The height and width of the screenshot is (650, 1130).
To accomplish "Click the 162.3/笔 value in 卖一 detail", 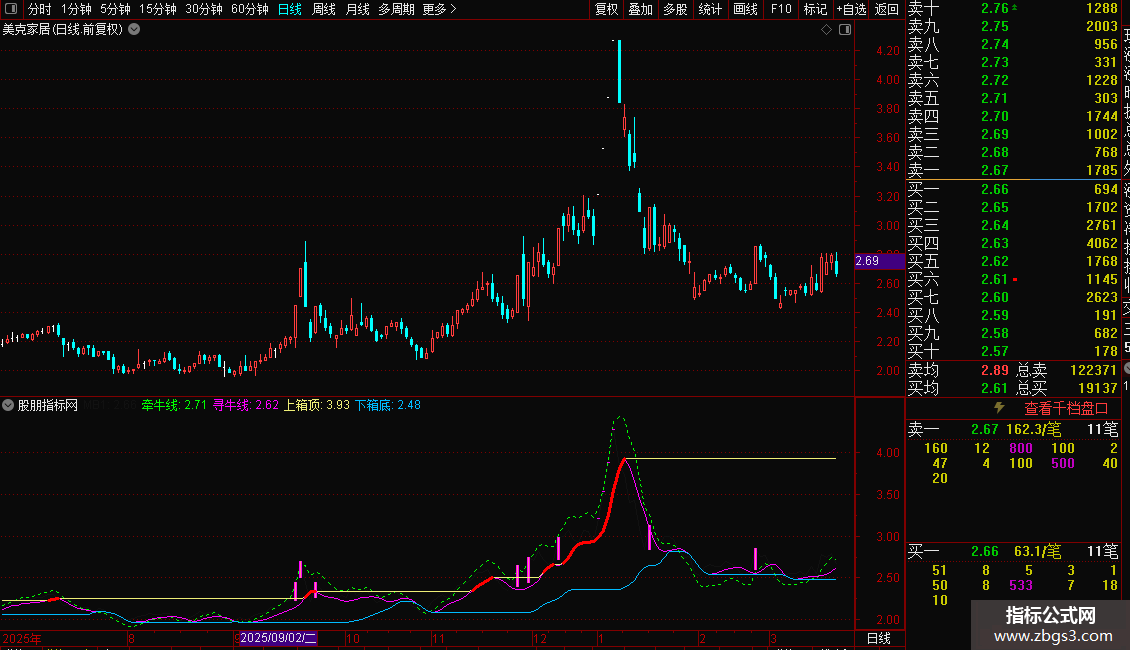I will 1033,429.
